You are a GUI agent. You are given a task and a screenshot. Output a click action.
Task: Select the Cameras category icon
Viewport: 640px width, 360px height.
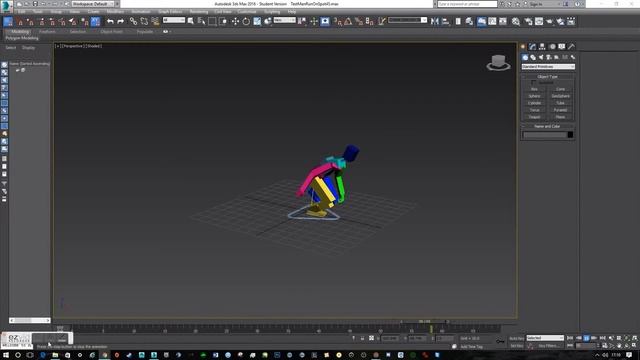(549, 58)
